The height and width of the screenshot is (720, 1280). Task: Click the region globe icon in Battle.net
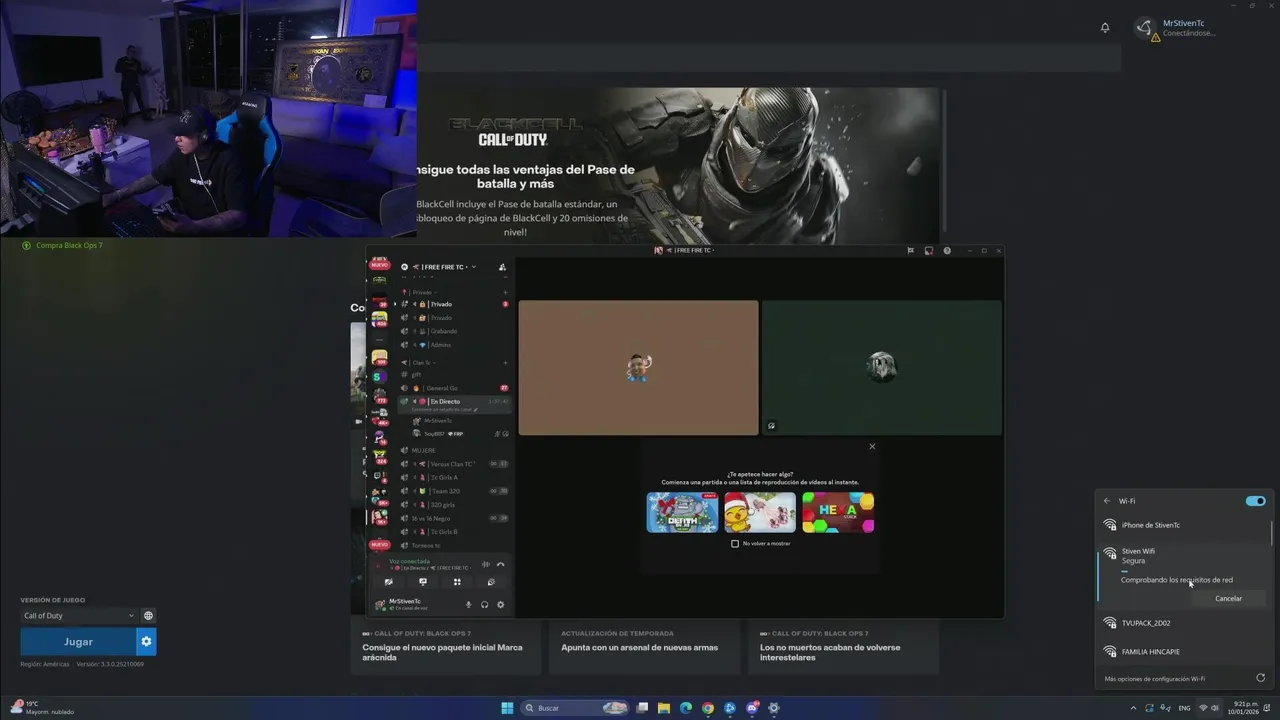148,616
